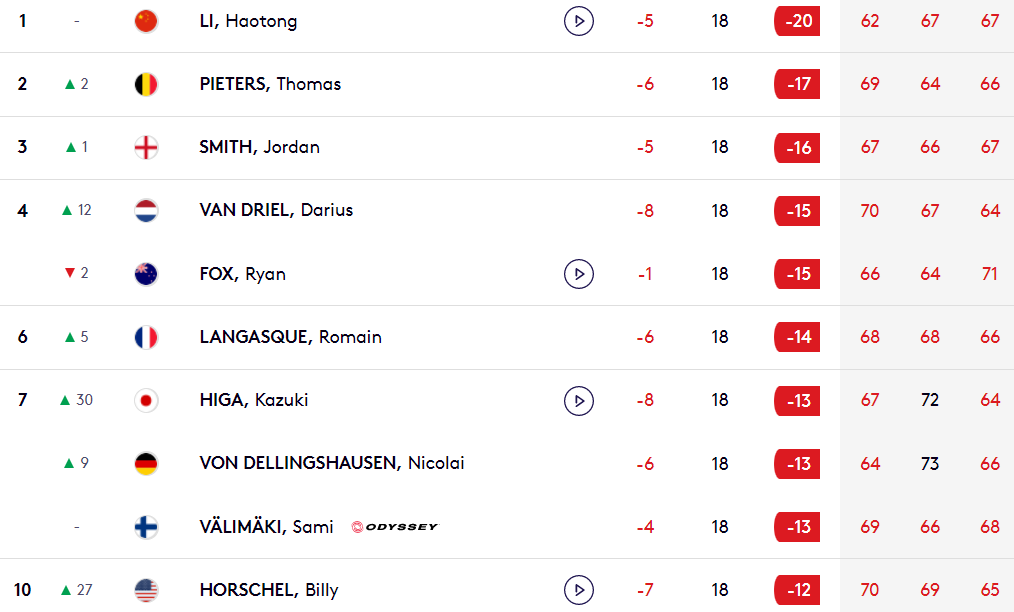Image resolution: width=1014 pixels, height=612 pixels.
Task: Click the Odyssey sponsor logo
Action: (394, 527)
